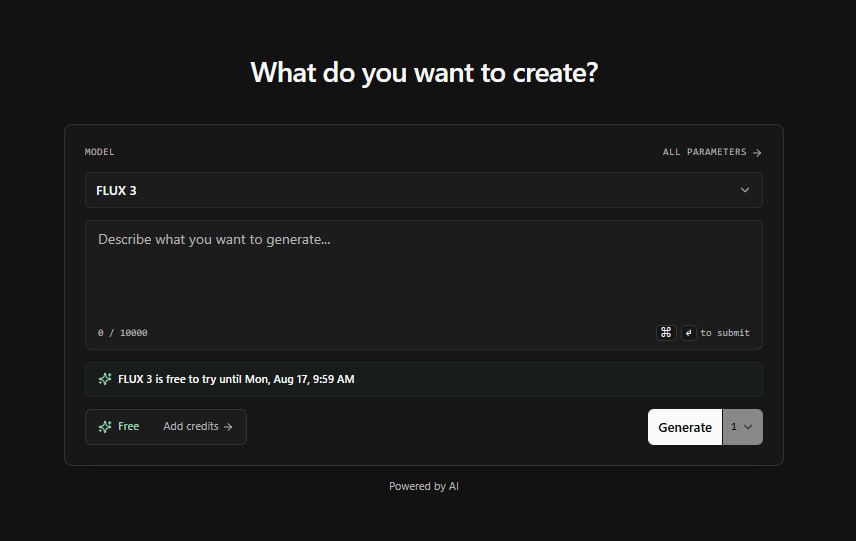Click the Powered by AI text

pyautogui.click(x=424, y=486)
